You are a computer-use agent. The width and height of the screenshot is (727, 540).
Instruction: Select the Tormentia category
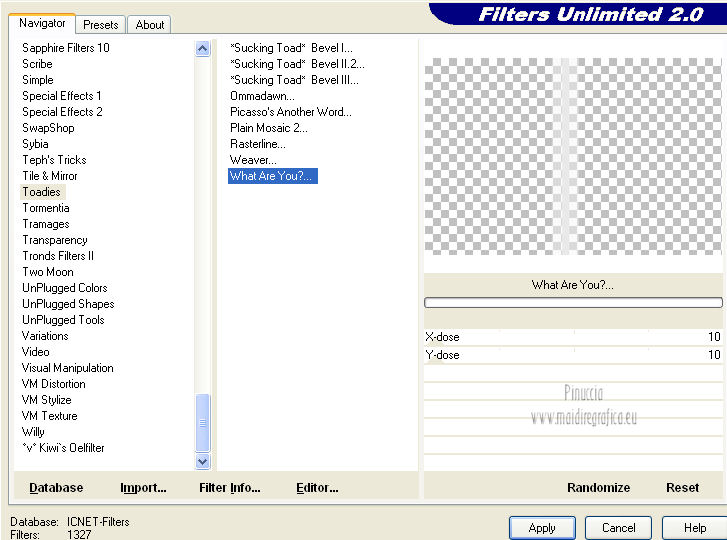point(46,208)
